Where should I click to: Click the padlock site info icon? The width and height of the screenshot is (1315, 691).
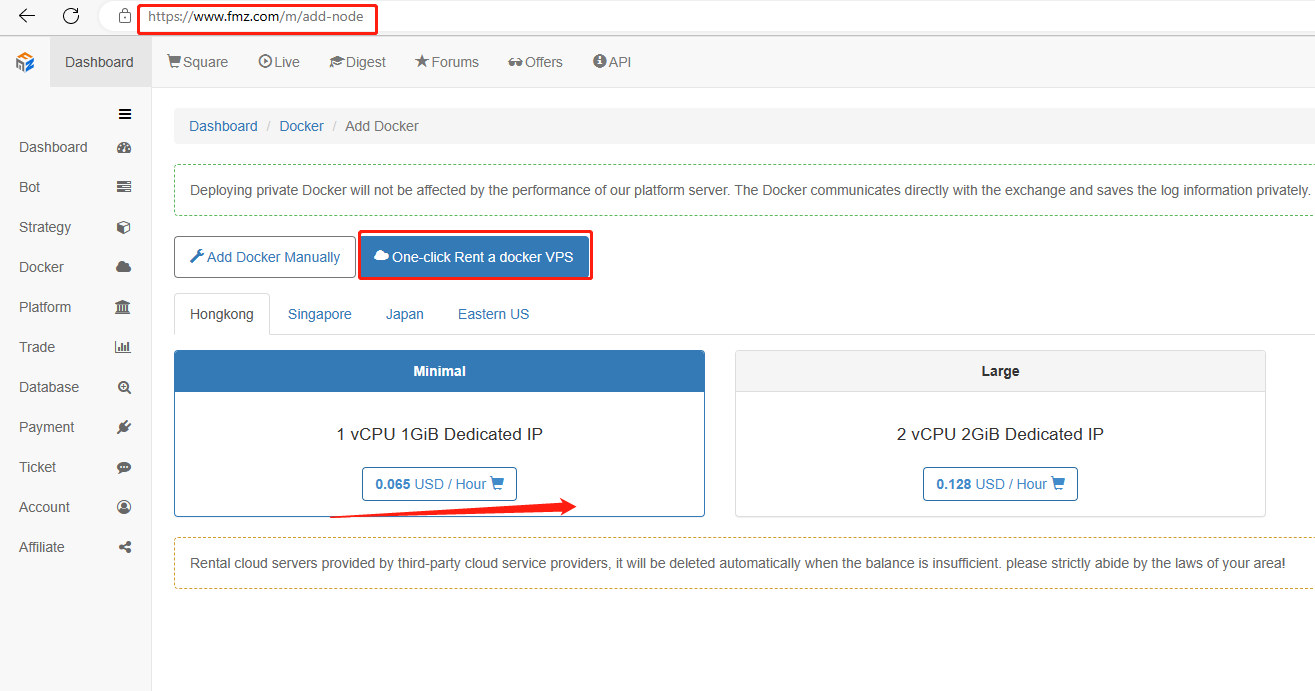(125, 16)
